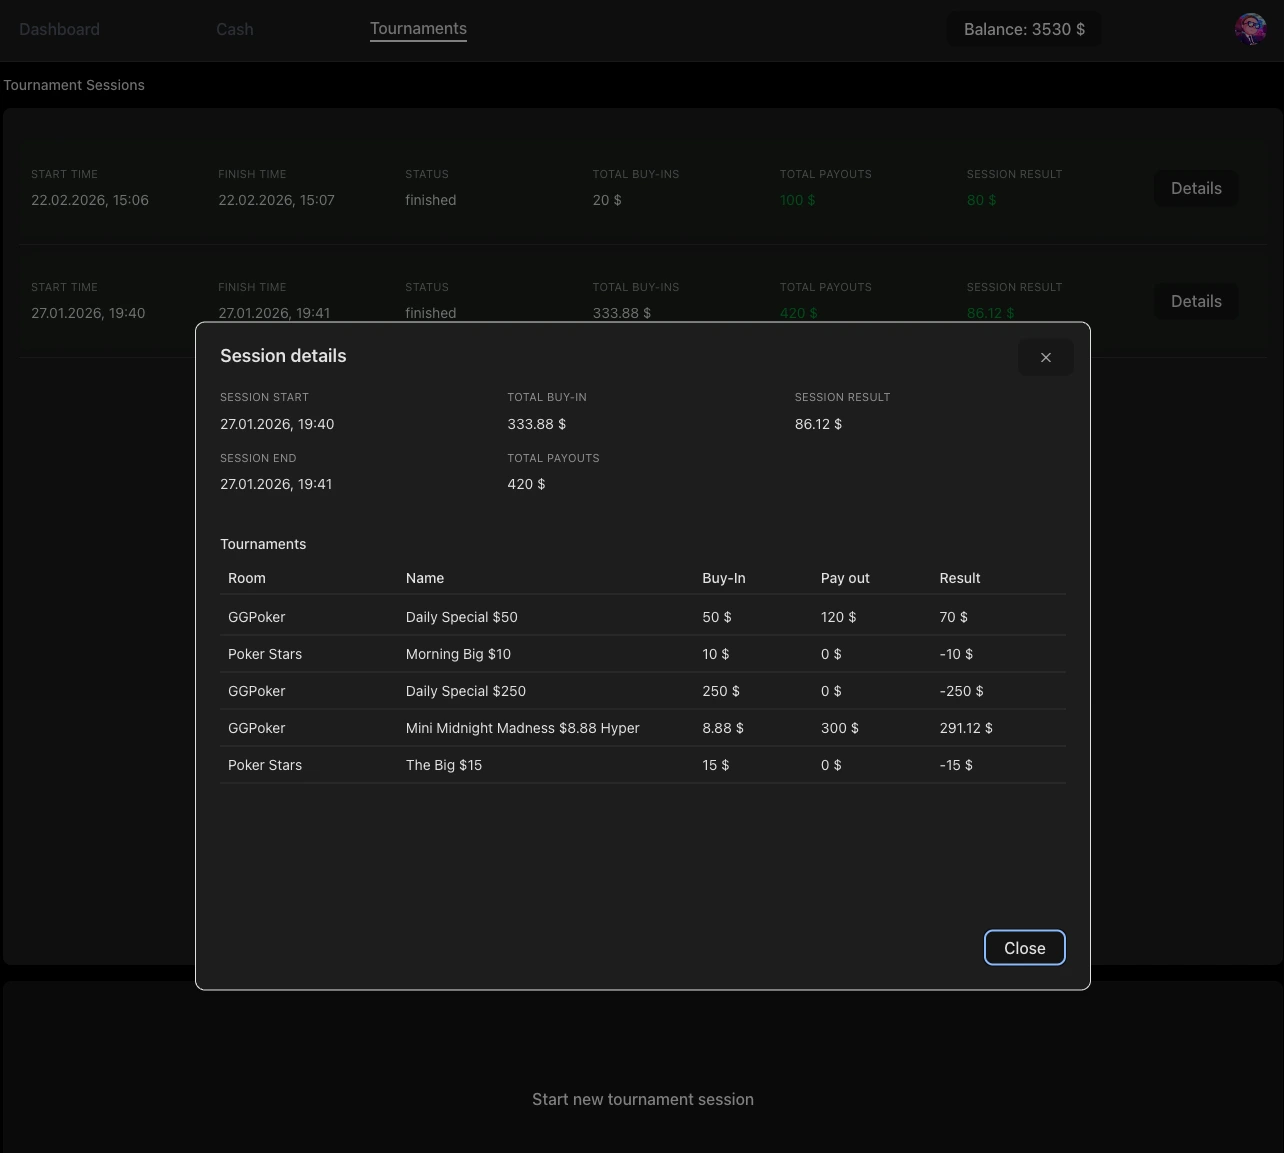Select the Daily Special $50 tournament name
Screen dimensions: 1284x1153
click(x=462, y=617)
